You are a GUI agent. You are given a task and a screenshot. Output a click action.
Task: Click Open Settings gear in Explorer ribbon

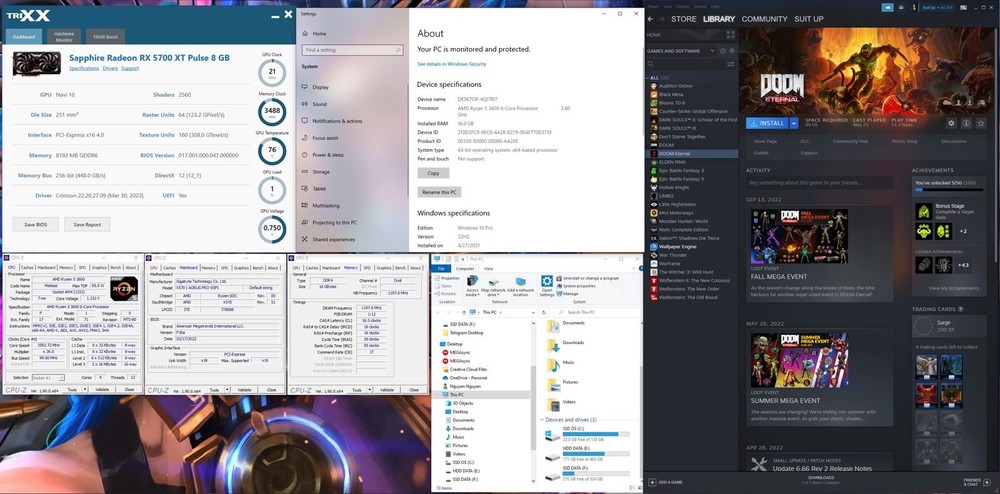click(x=547, y=285)
